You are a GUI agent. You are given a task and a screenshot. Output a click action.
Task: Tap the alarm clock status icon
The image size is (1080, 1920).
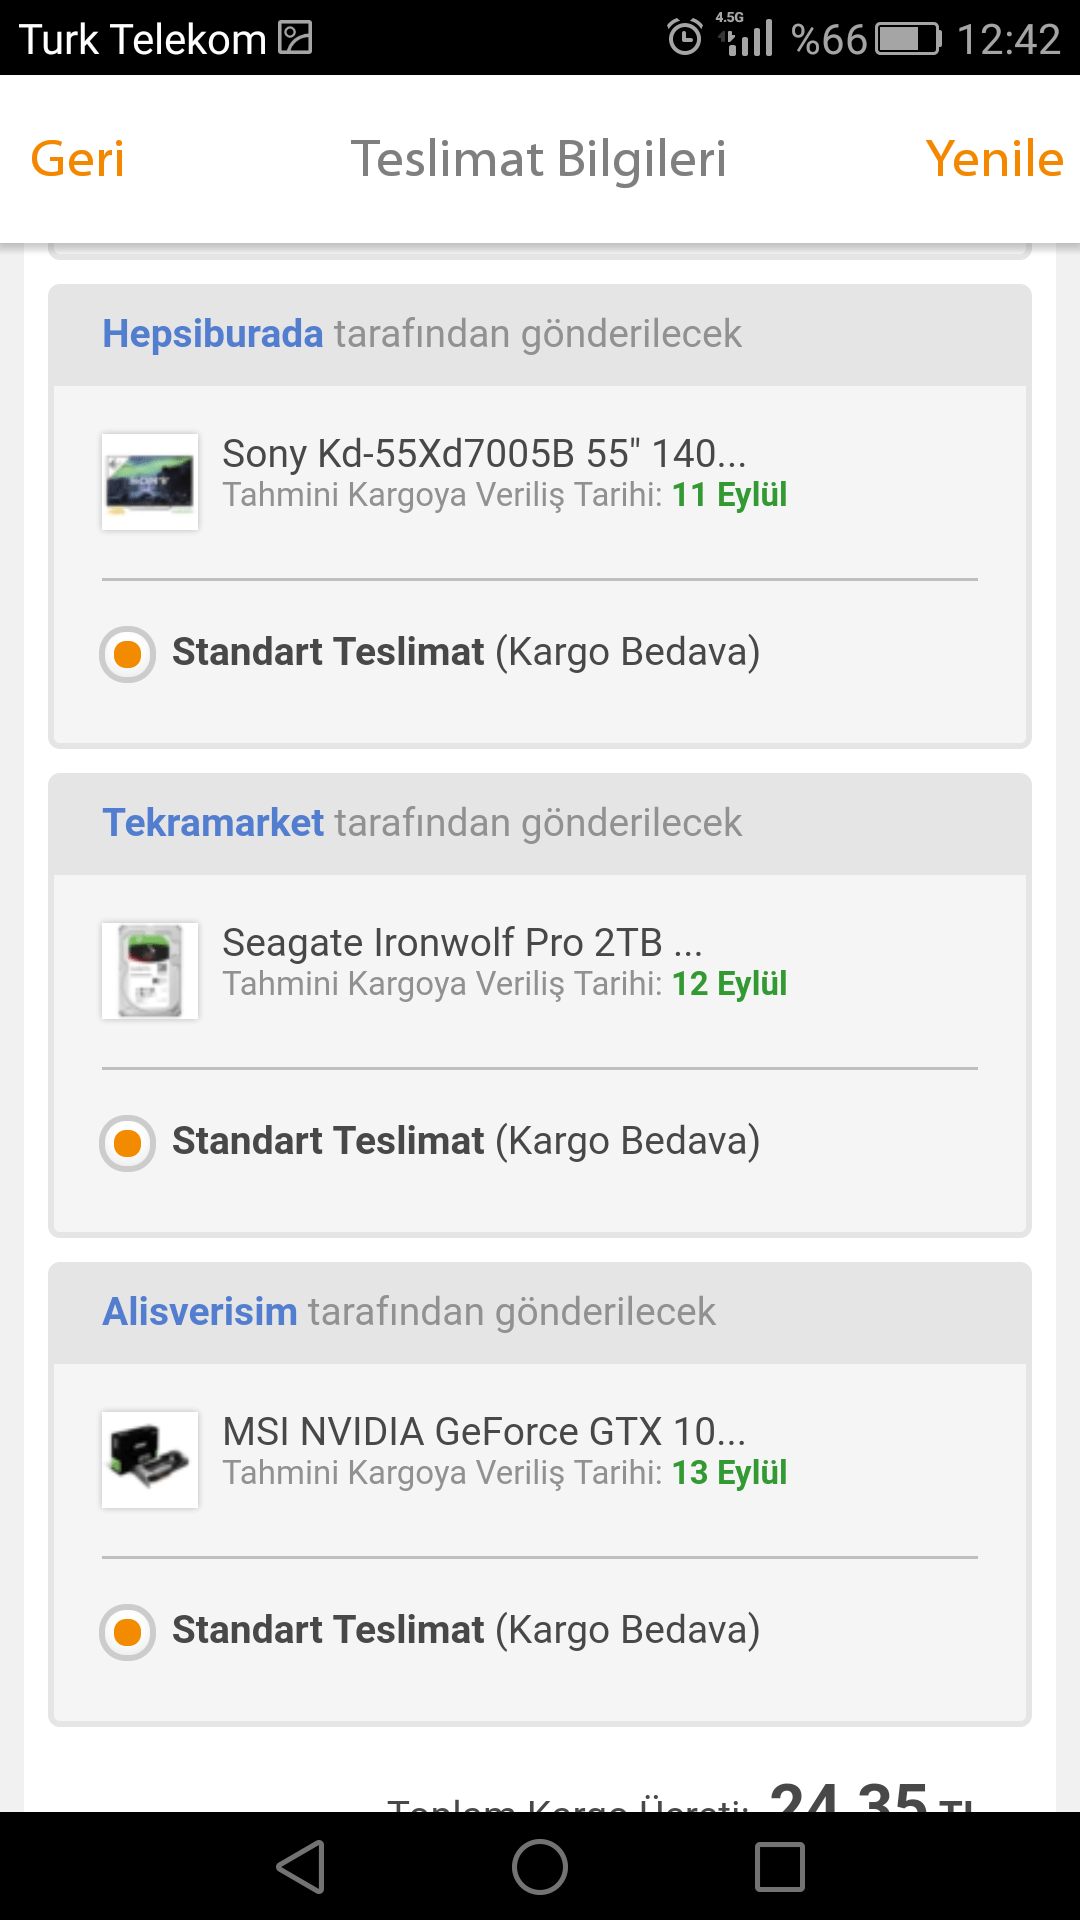[685, 38]
